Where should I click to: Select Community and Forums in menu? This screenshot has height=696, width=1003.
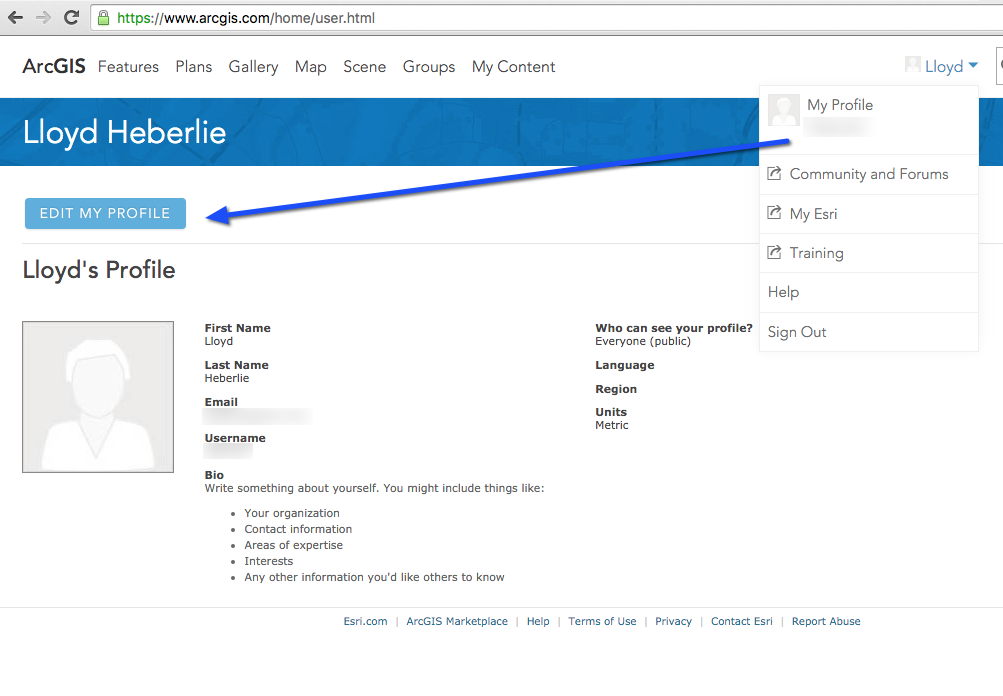[869, 174]
